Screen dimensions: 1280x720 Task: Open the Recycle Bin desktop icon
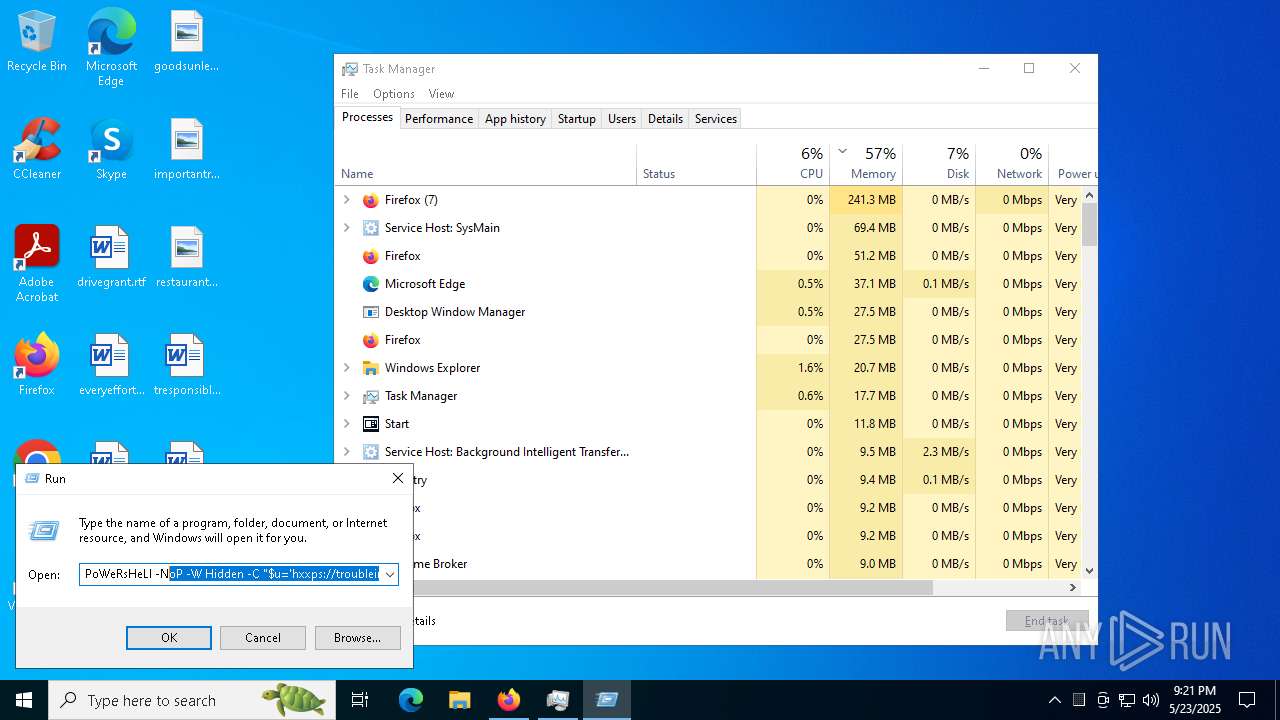pyautogui.click(x=37, y=42)
